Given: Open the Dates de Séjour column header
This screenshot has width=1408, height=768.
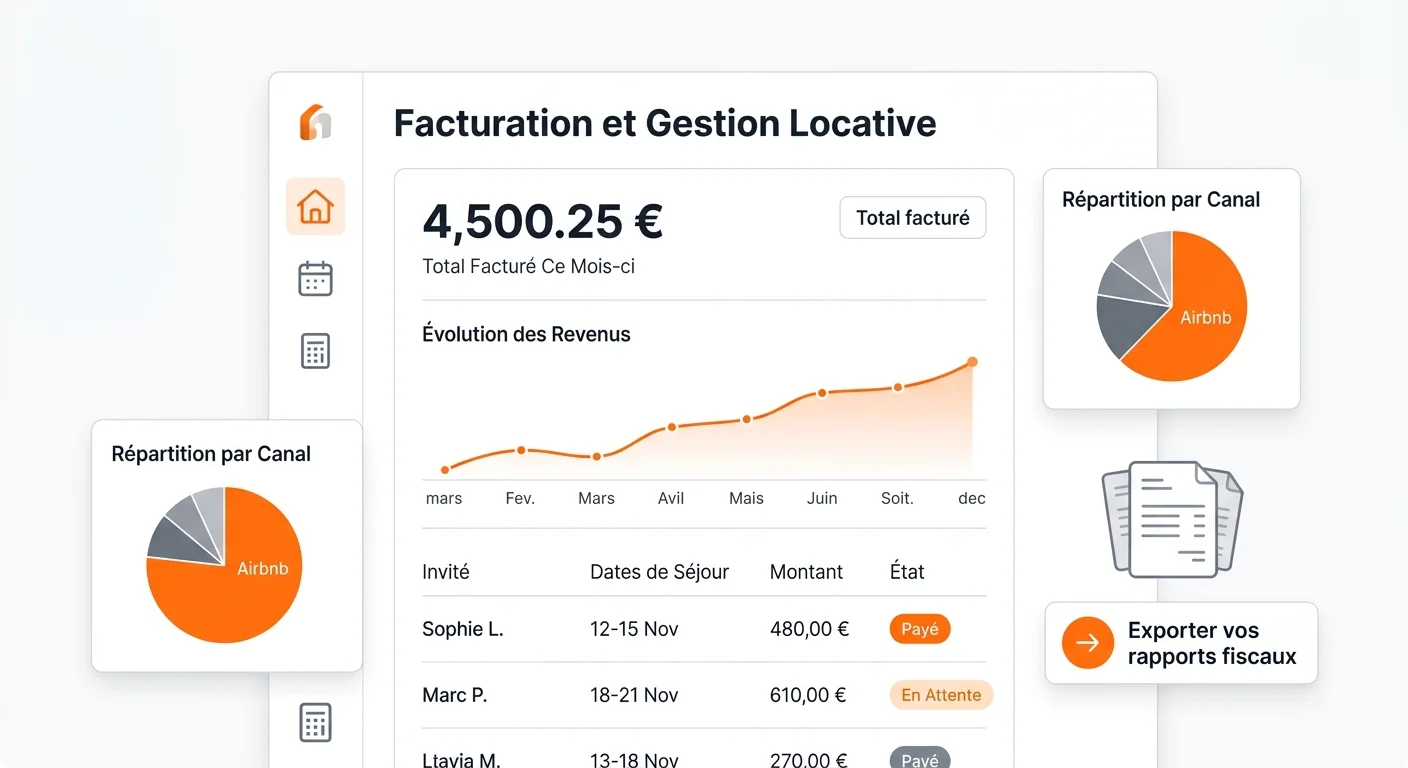Looking at the screenshot, I should click(x=659, y=571).
